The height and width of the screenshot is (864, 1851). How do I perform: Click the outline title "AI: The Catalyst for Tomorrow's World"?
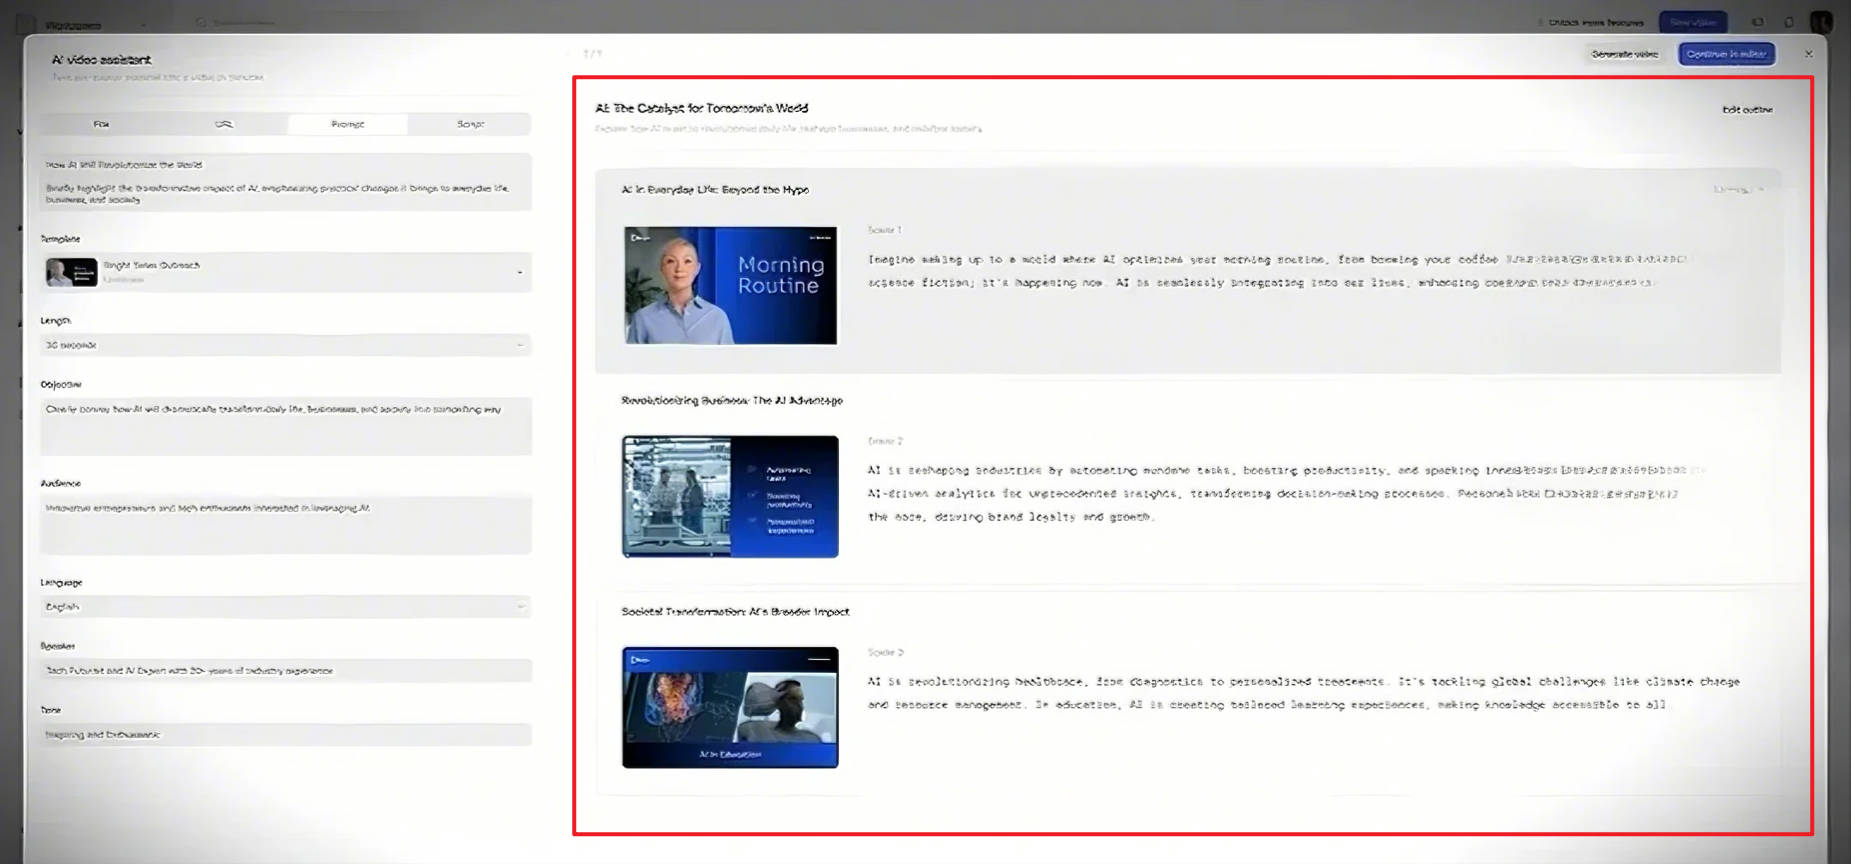click(x=702, y=108)
